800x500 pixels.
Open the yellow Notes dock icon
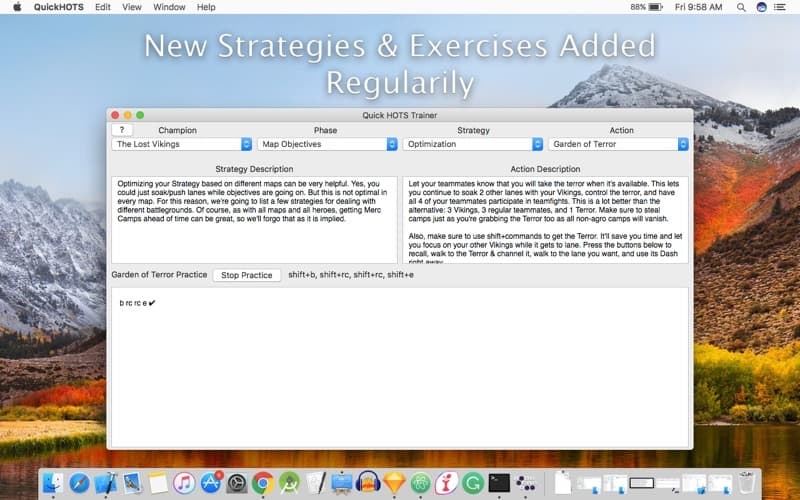(x=158, y=483)
